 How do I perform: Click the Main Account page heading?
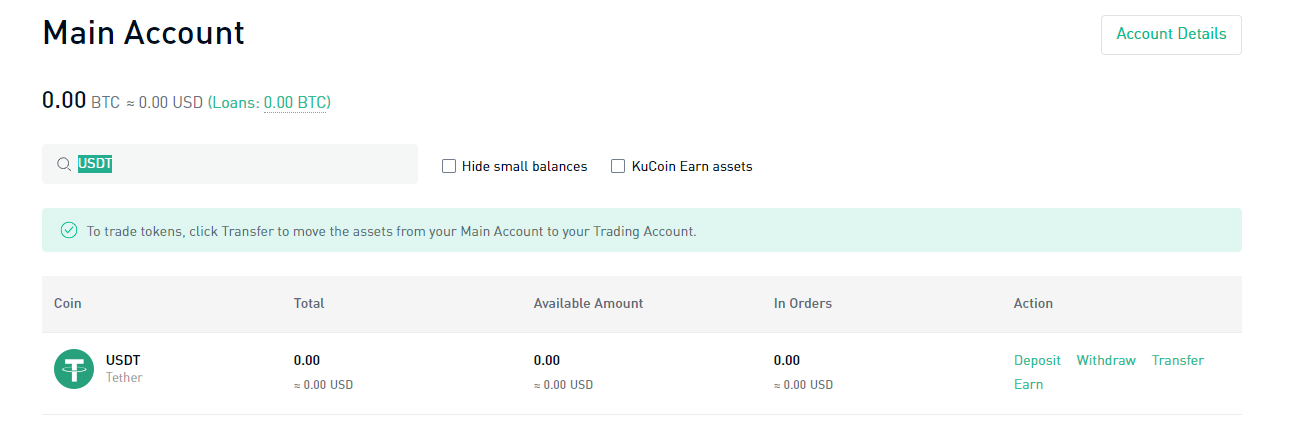pos(143,33)
